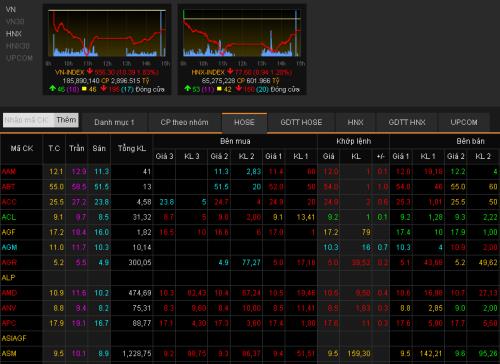Open the GDTT HNX tab

click(407, 122)
